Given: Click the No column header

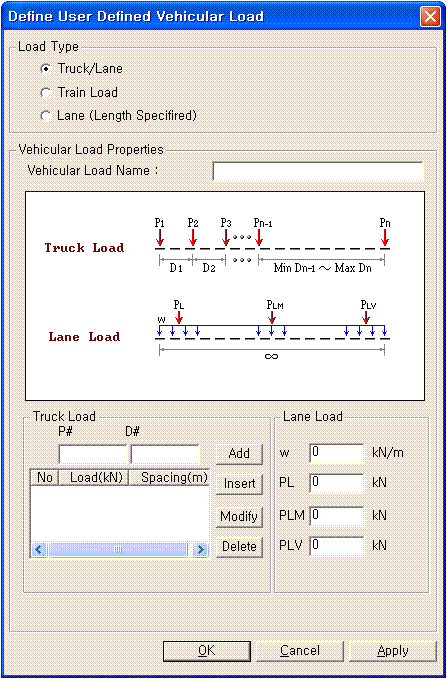Looking at the screenshot, I should click(44, 478).
